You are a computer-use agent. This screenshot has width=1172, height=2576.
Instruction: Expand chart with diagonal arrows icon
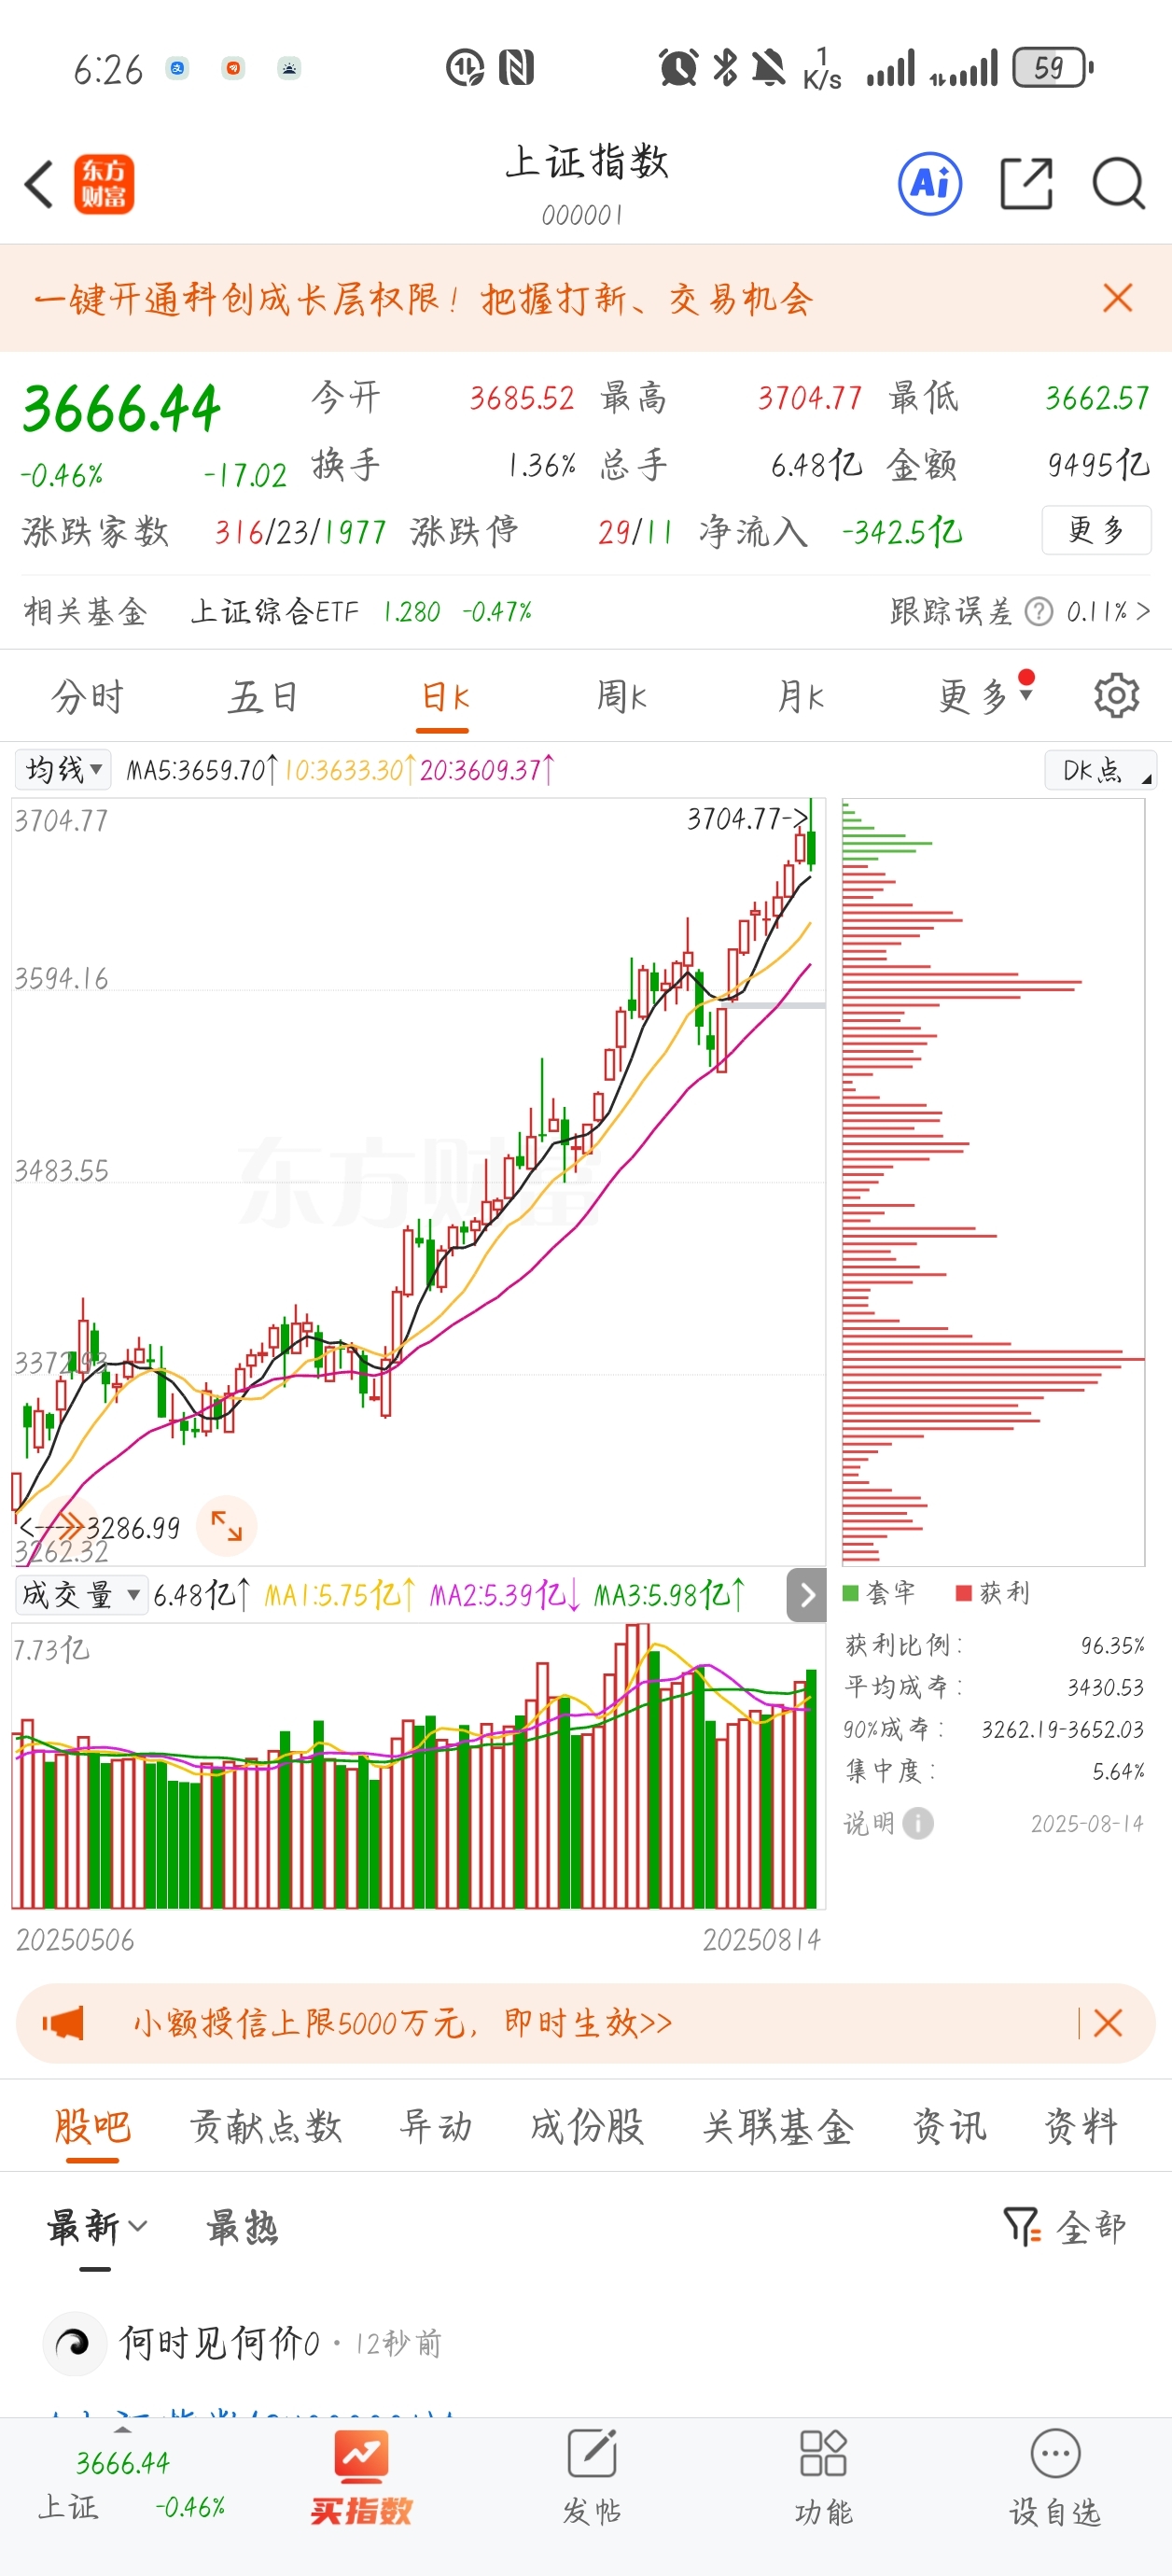(227, 1526)
